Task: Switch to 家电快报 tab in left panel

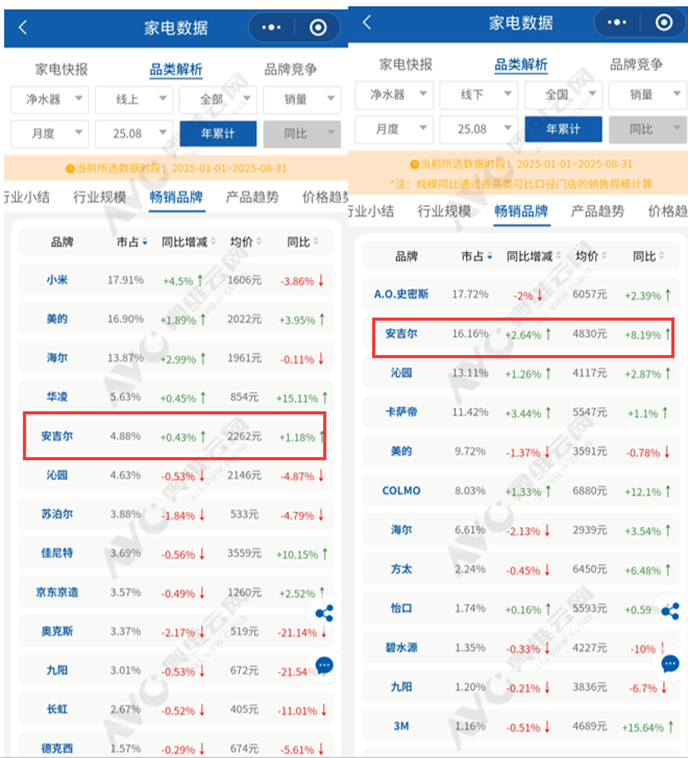Action: point(62,70)
